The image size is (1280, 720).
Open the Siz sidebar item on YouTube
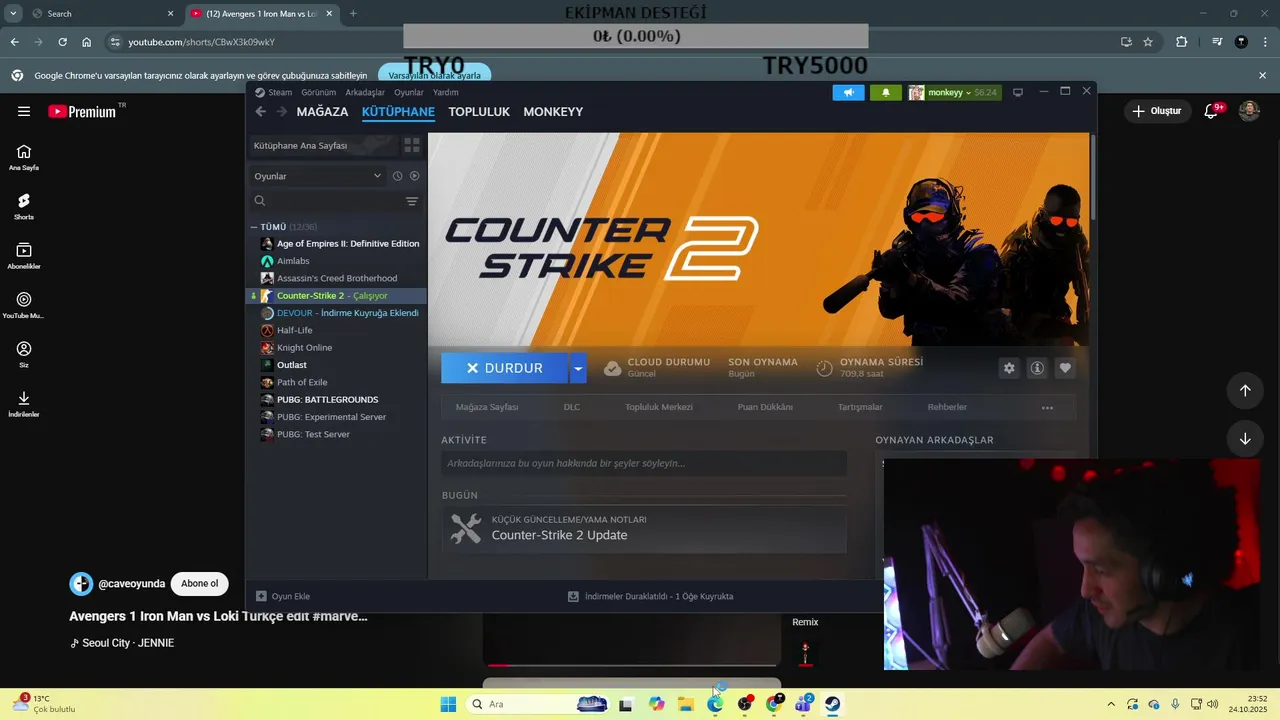pos(24,354)
